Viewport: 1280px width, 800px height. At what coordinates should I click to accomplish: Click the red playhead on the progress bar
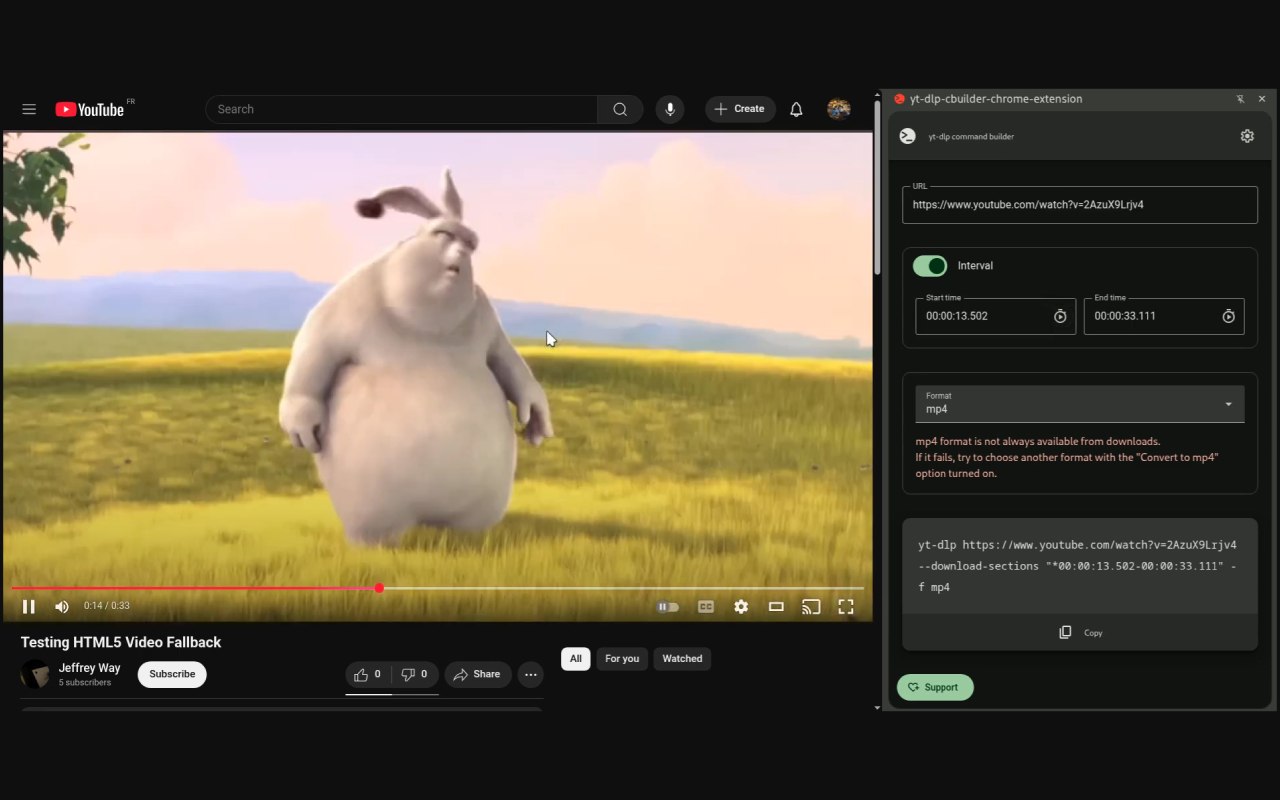click(379, 588)
